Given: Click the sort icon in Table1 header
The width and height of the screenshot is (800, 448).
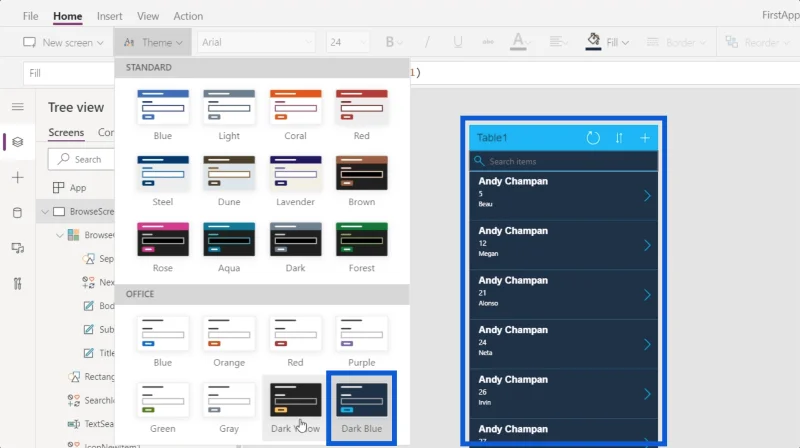Looking at the screenshot, I should pyautogui.click(x=619, y=138).
